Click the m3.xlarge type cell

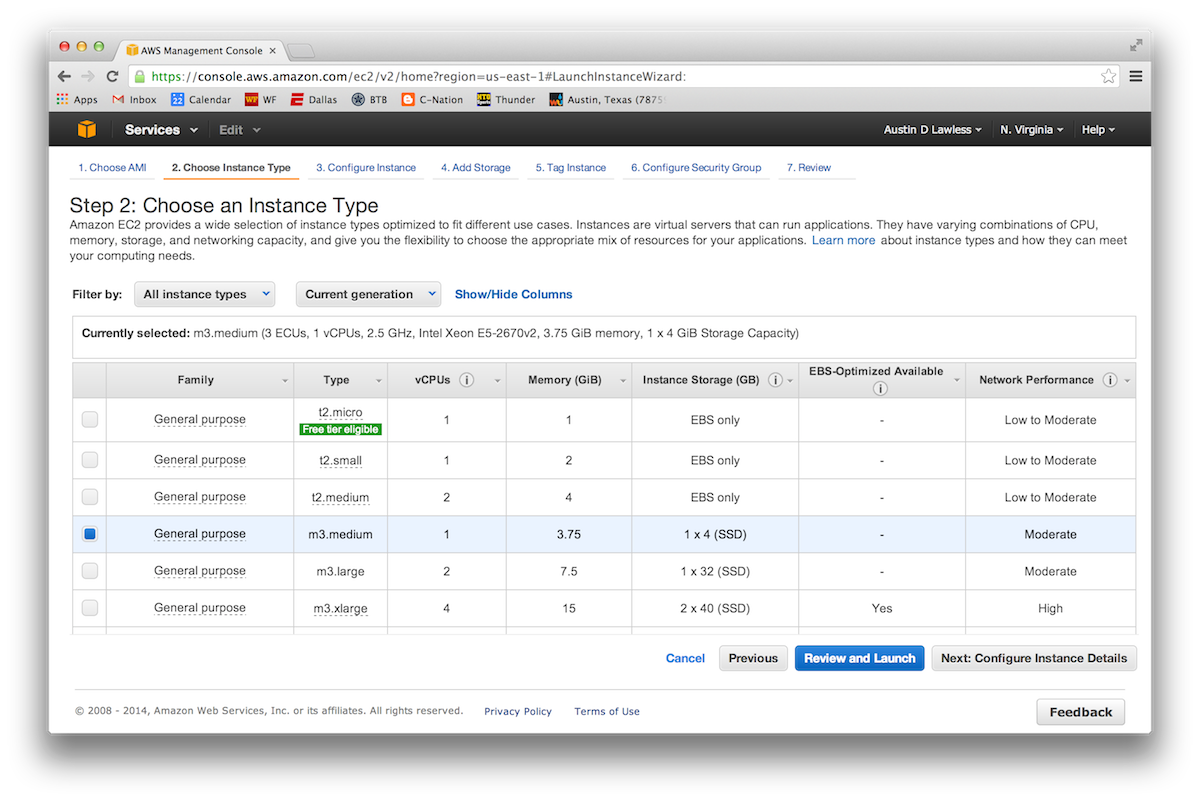341,608
